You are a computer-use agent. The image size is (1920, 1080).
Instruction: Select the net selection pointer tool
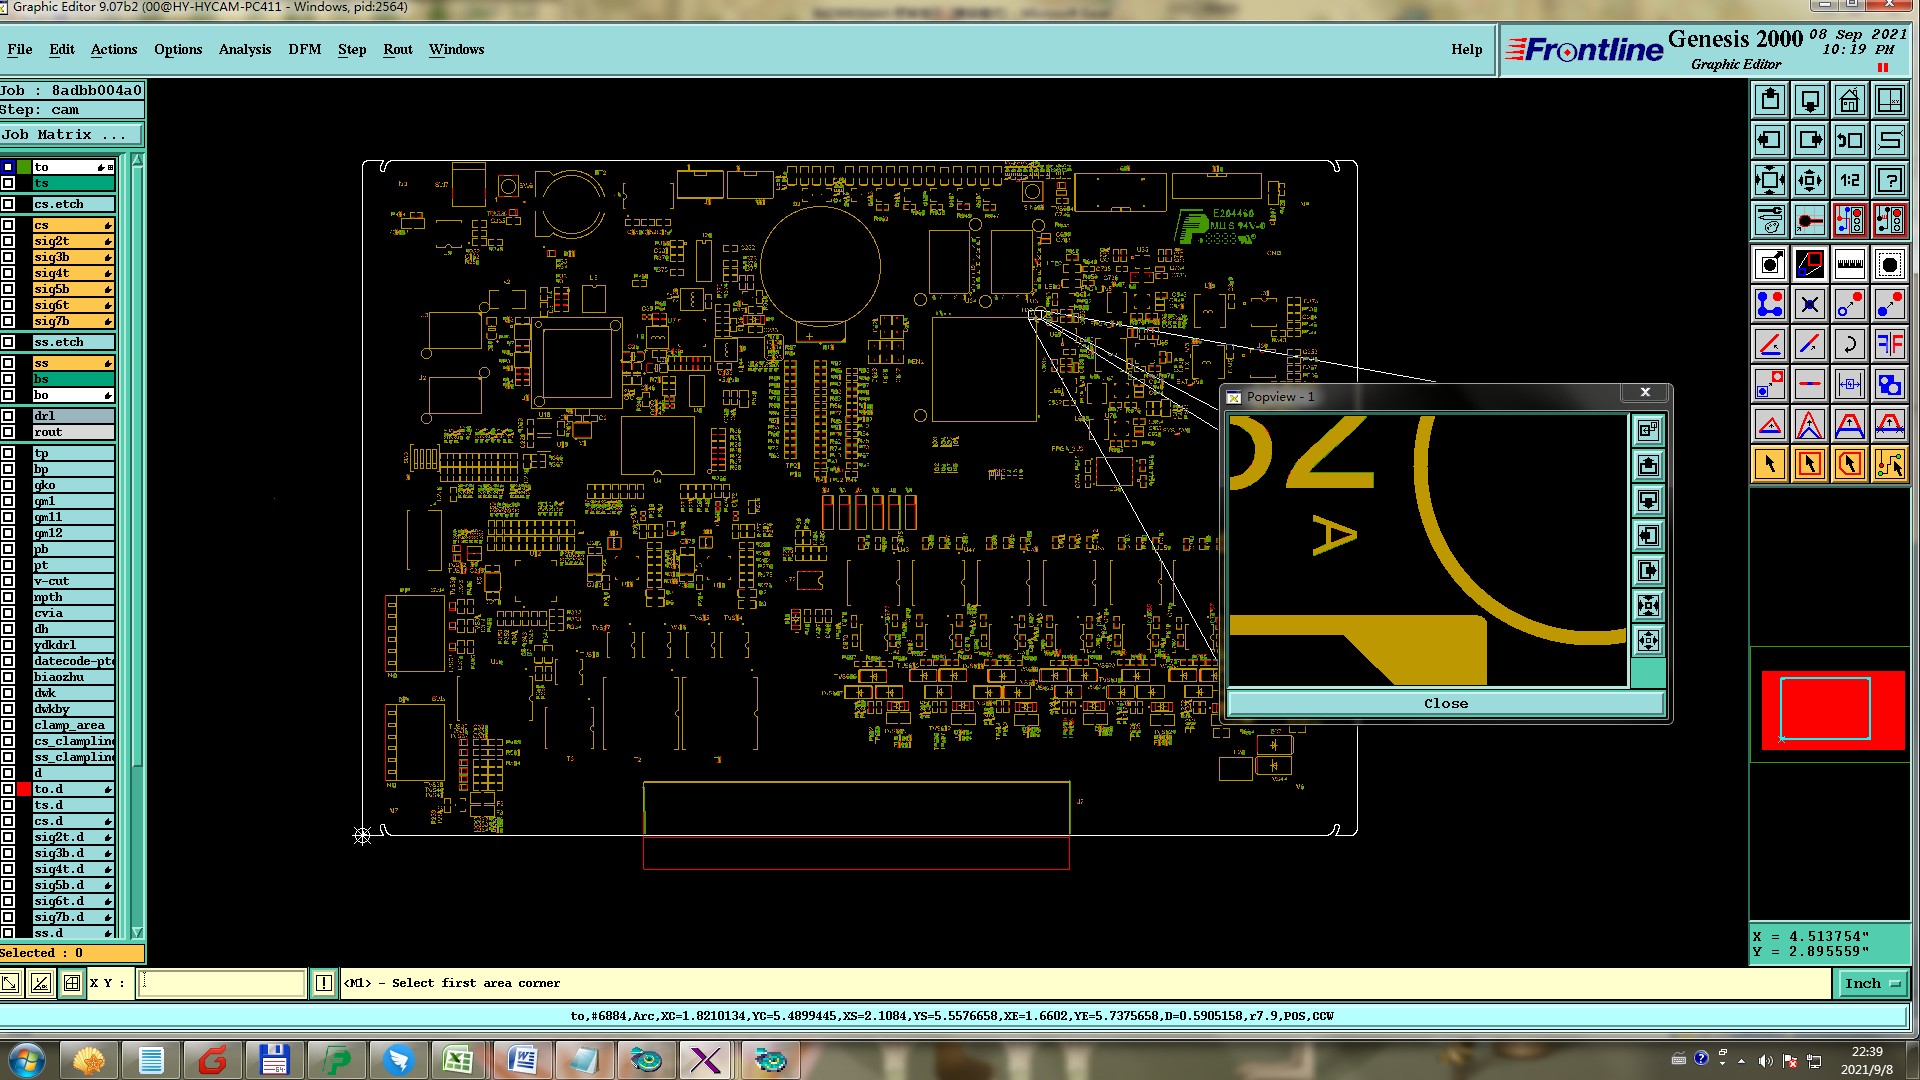(1889, 464)
